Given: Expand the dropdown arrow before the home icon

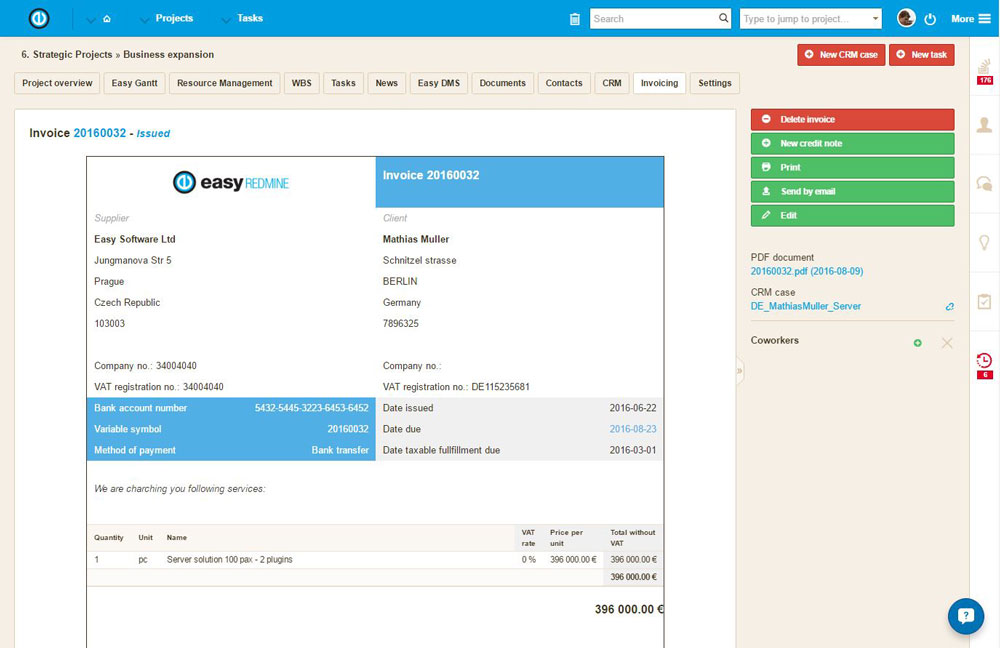Looking at the screenshot, I should coord(91,20).
